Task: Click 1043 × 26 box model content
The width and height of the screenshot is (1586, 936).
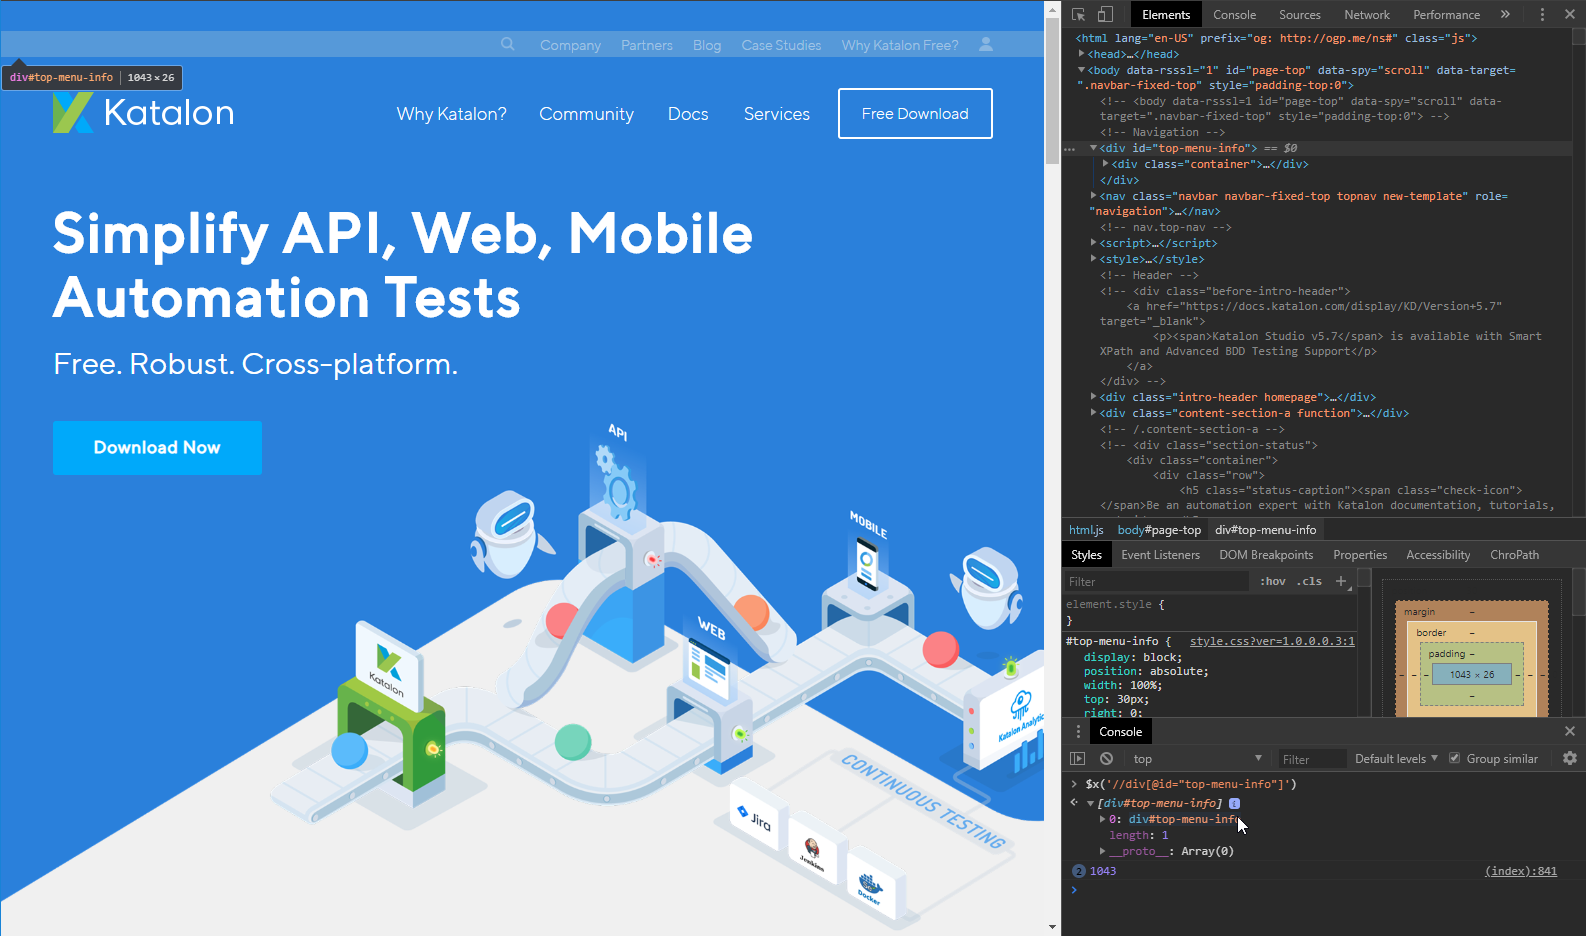Action: (1472, 675)
